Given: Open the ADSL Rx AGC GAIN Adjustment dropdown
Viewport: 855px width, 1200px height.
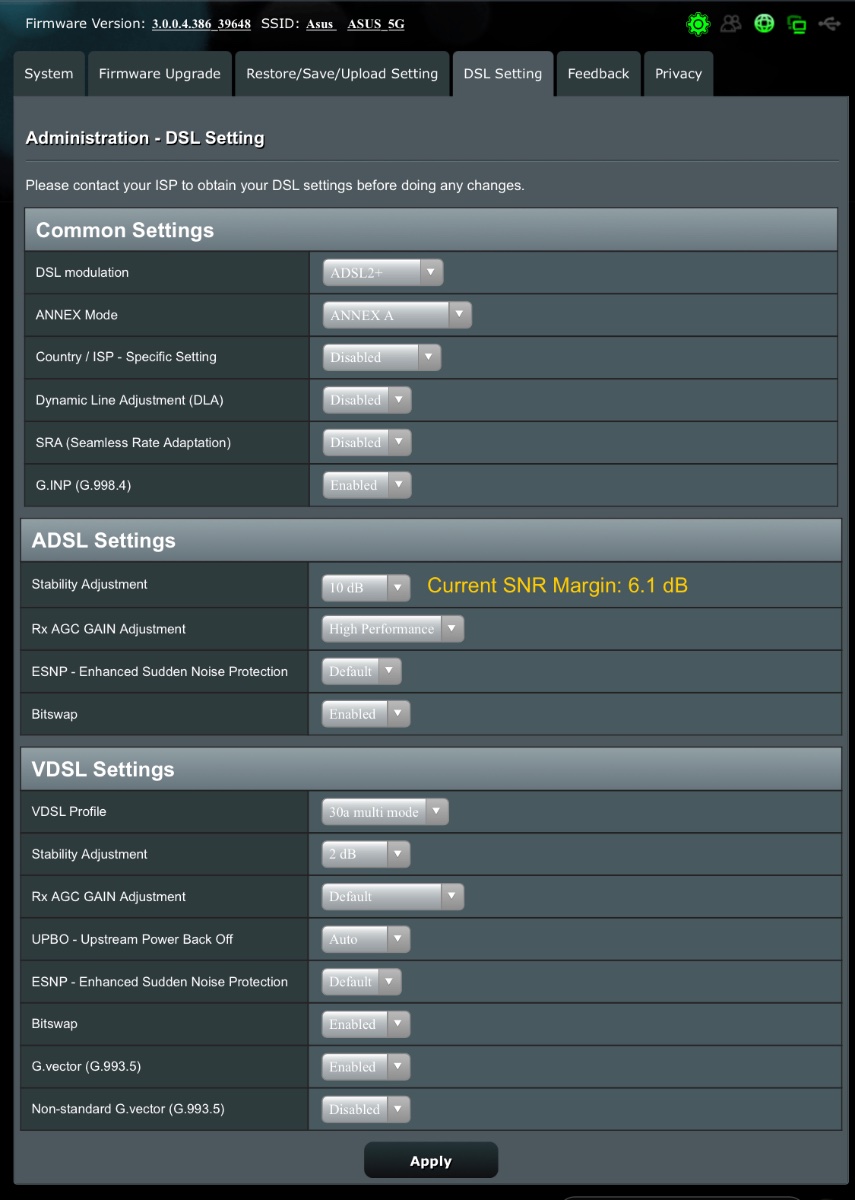Looking at the screenshot, I should tap(392, 629).
